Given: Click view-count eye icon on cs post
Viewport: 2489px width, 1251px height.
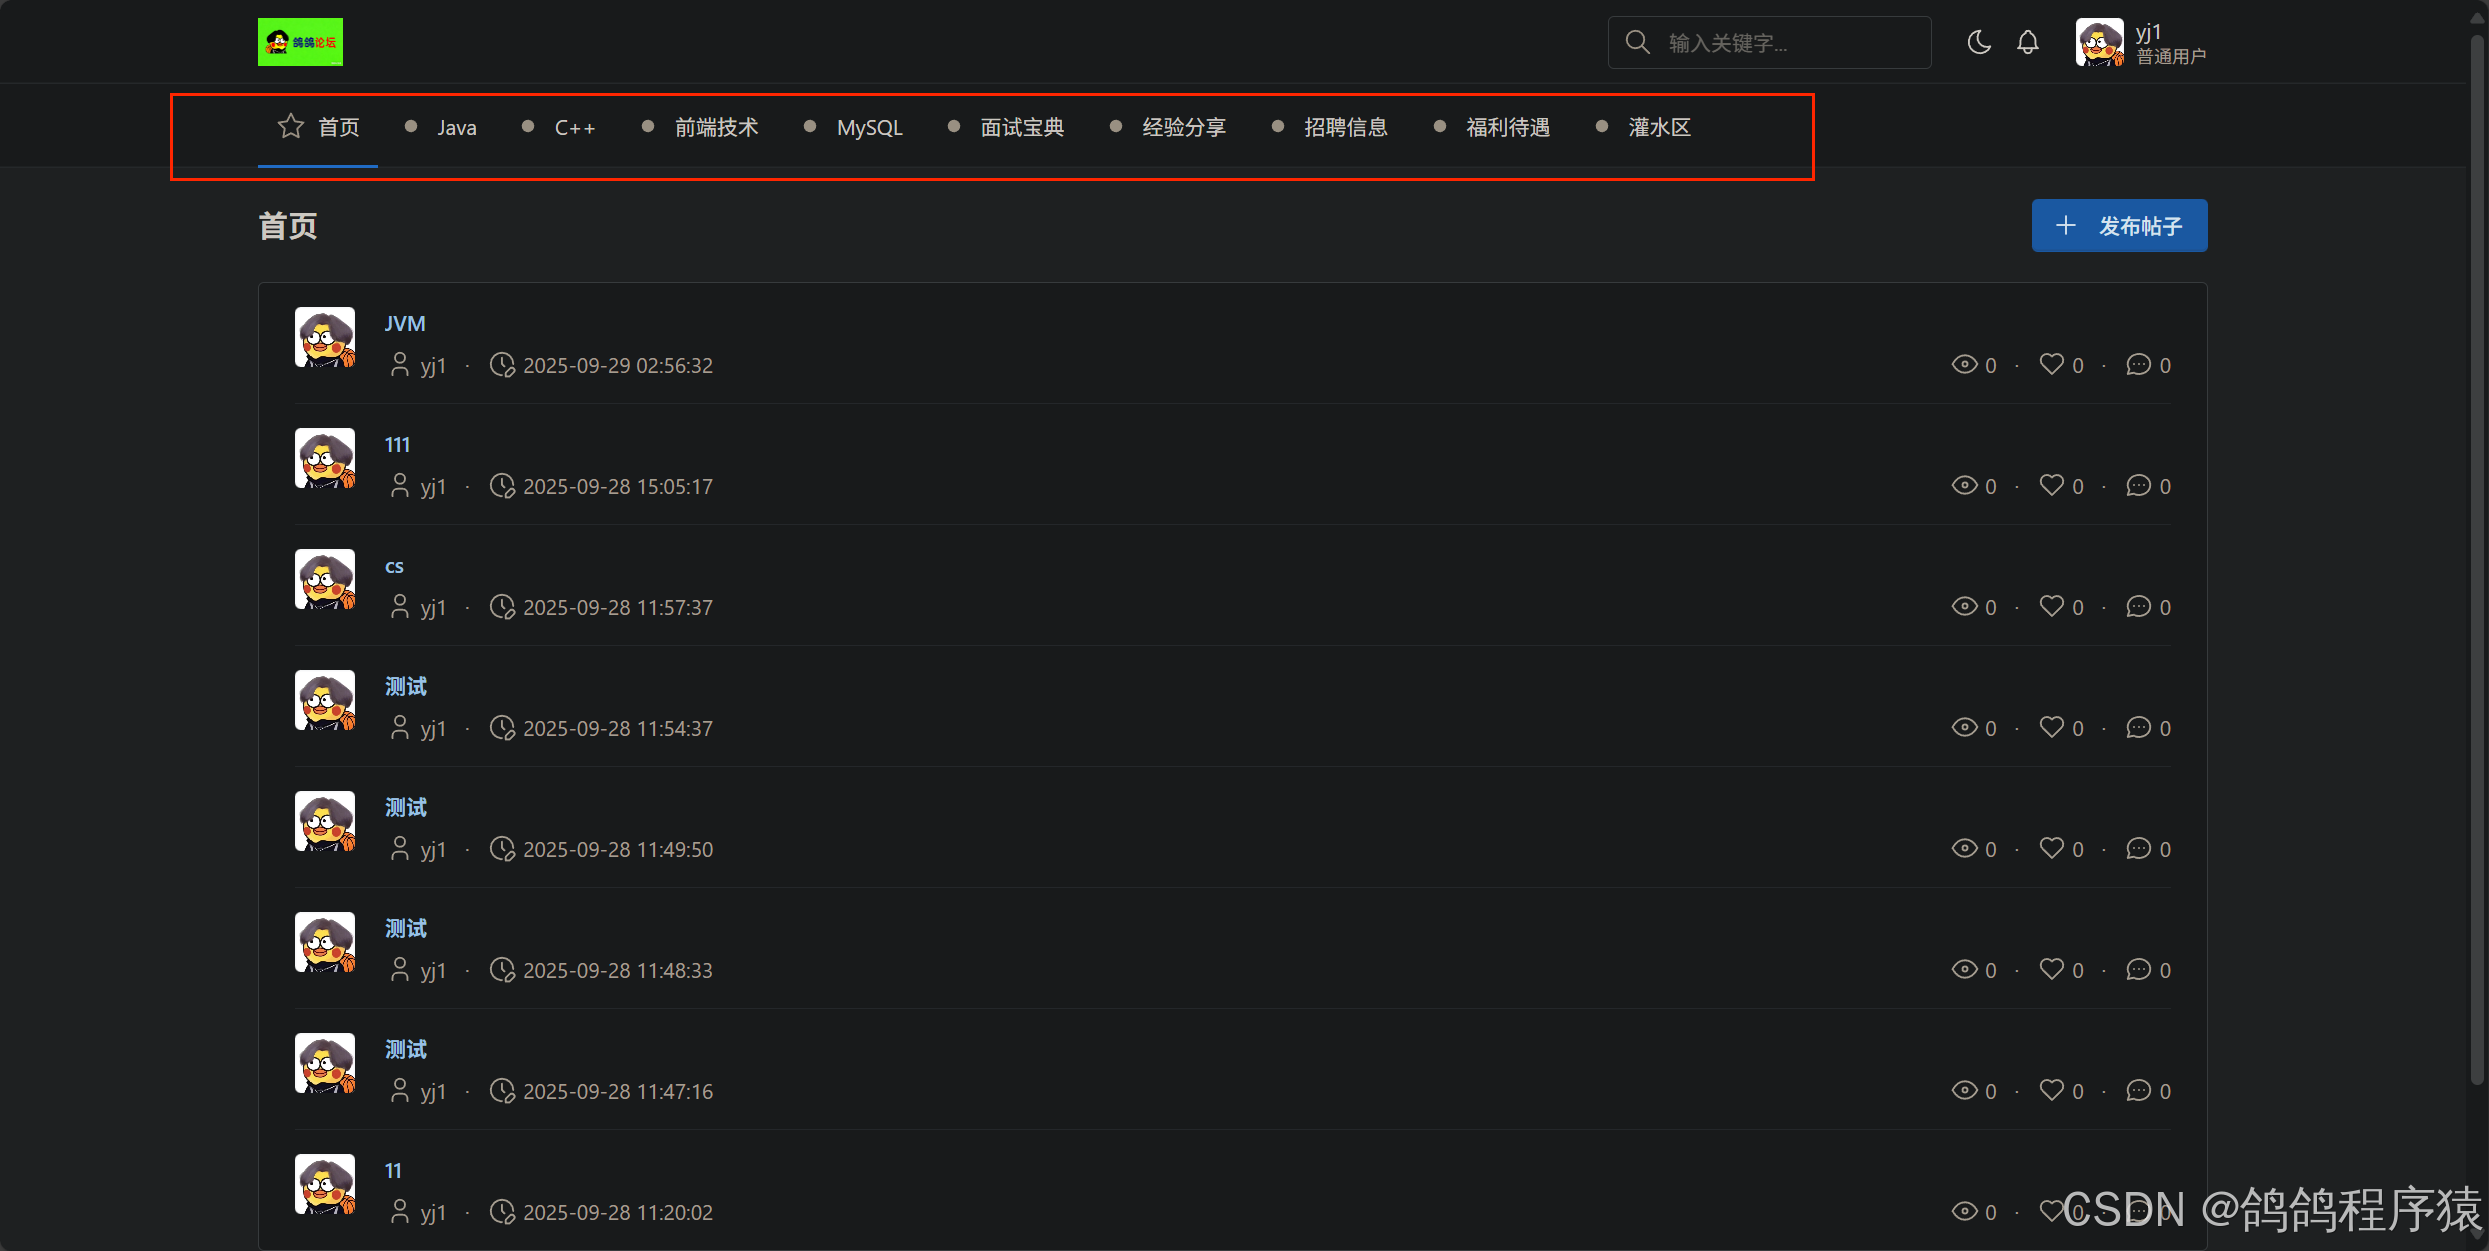Looking at the screenshot, I should (x=1964, y=606).
